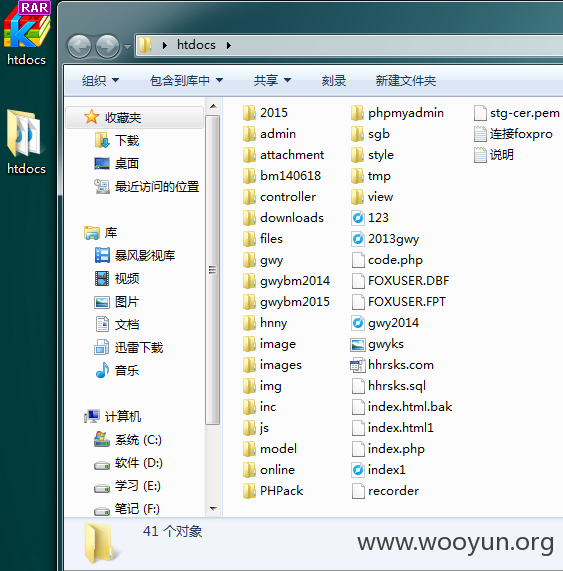Image resolution: width=563 pixels, height=571 pixels.
Task: Open the 组织 menu dropdown
Action: pos(100,80)
